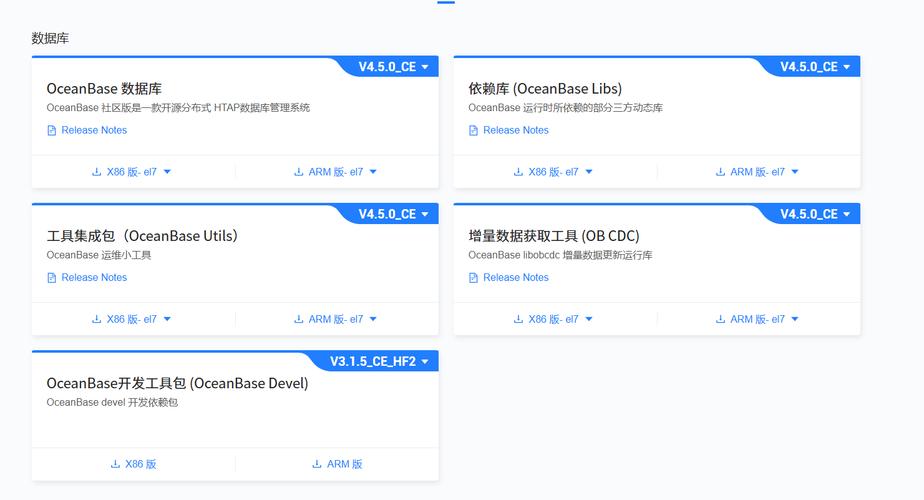Screen dimensions: 924x500
Task: Click the title OceanBase开发工具包 (OceanBase Devel)
Action: [177, 384]
